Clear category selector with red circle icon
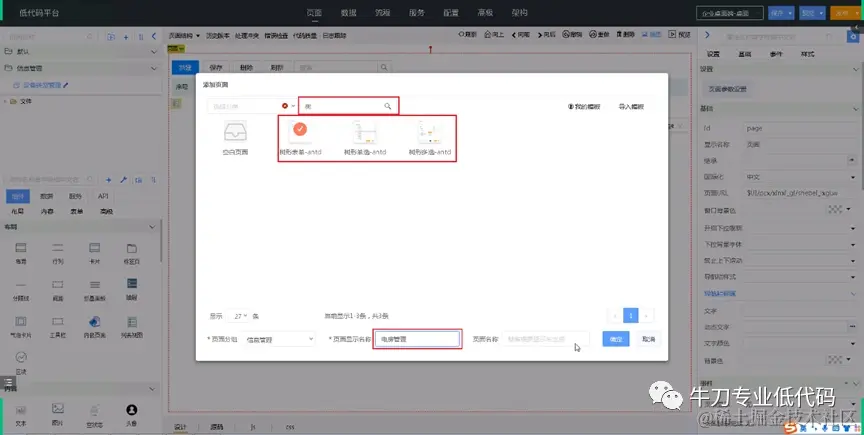 (x=285, y=106)
